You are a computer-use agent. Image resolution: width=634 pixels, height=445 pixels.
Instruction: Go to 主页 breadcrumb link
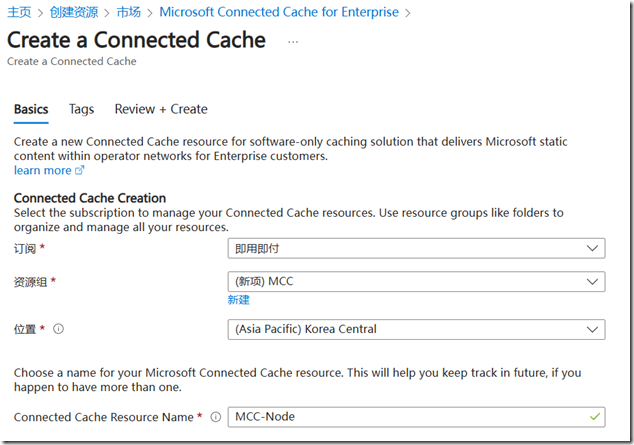coord(19,12)
